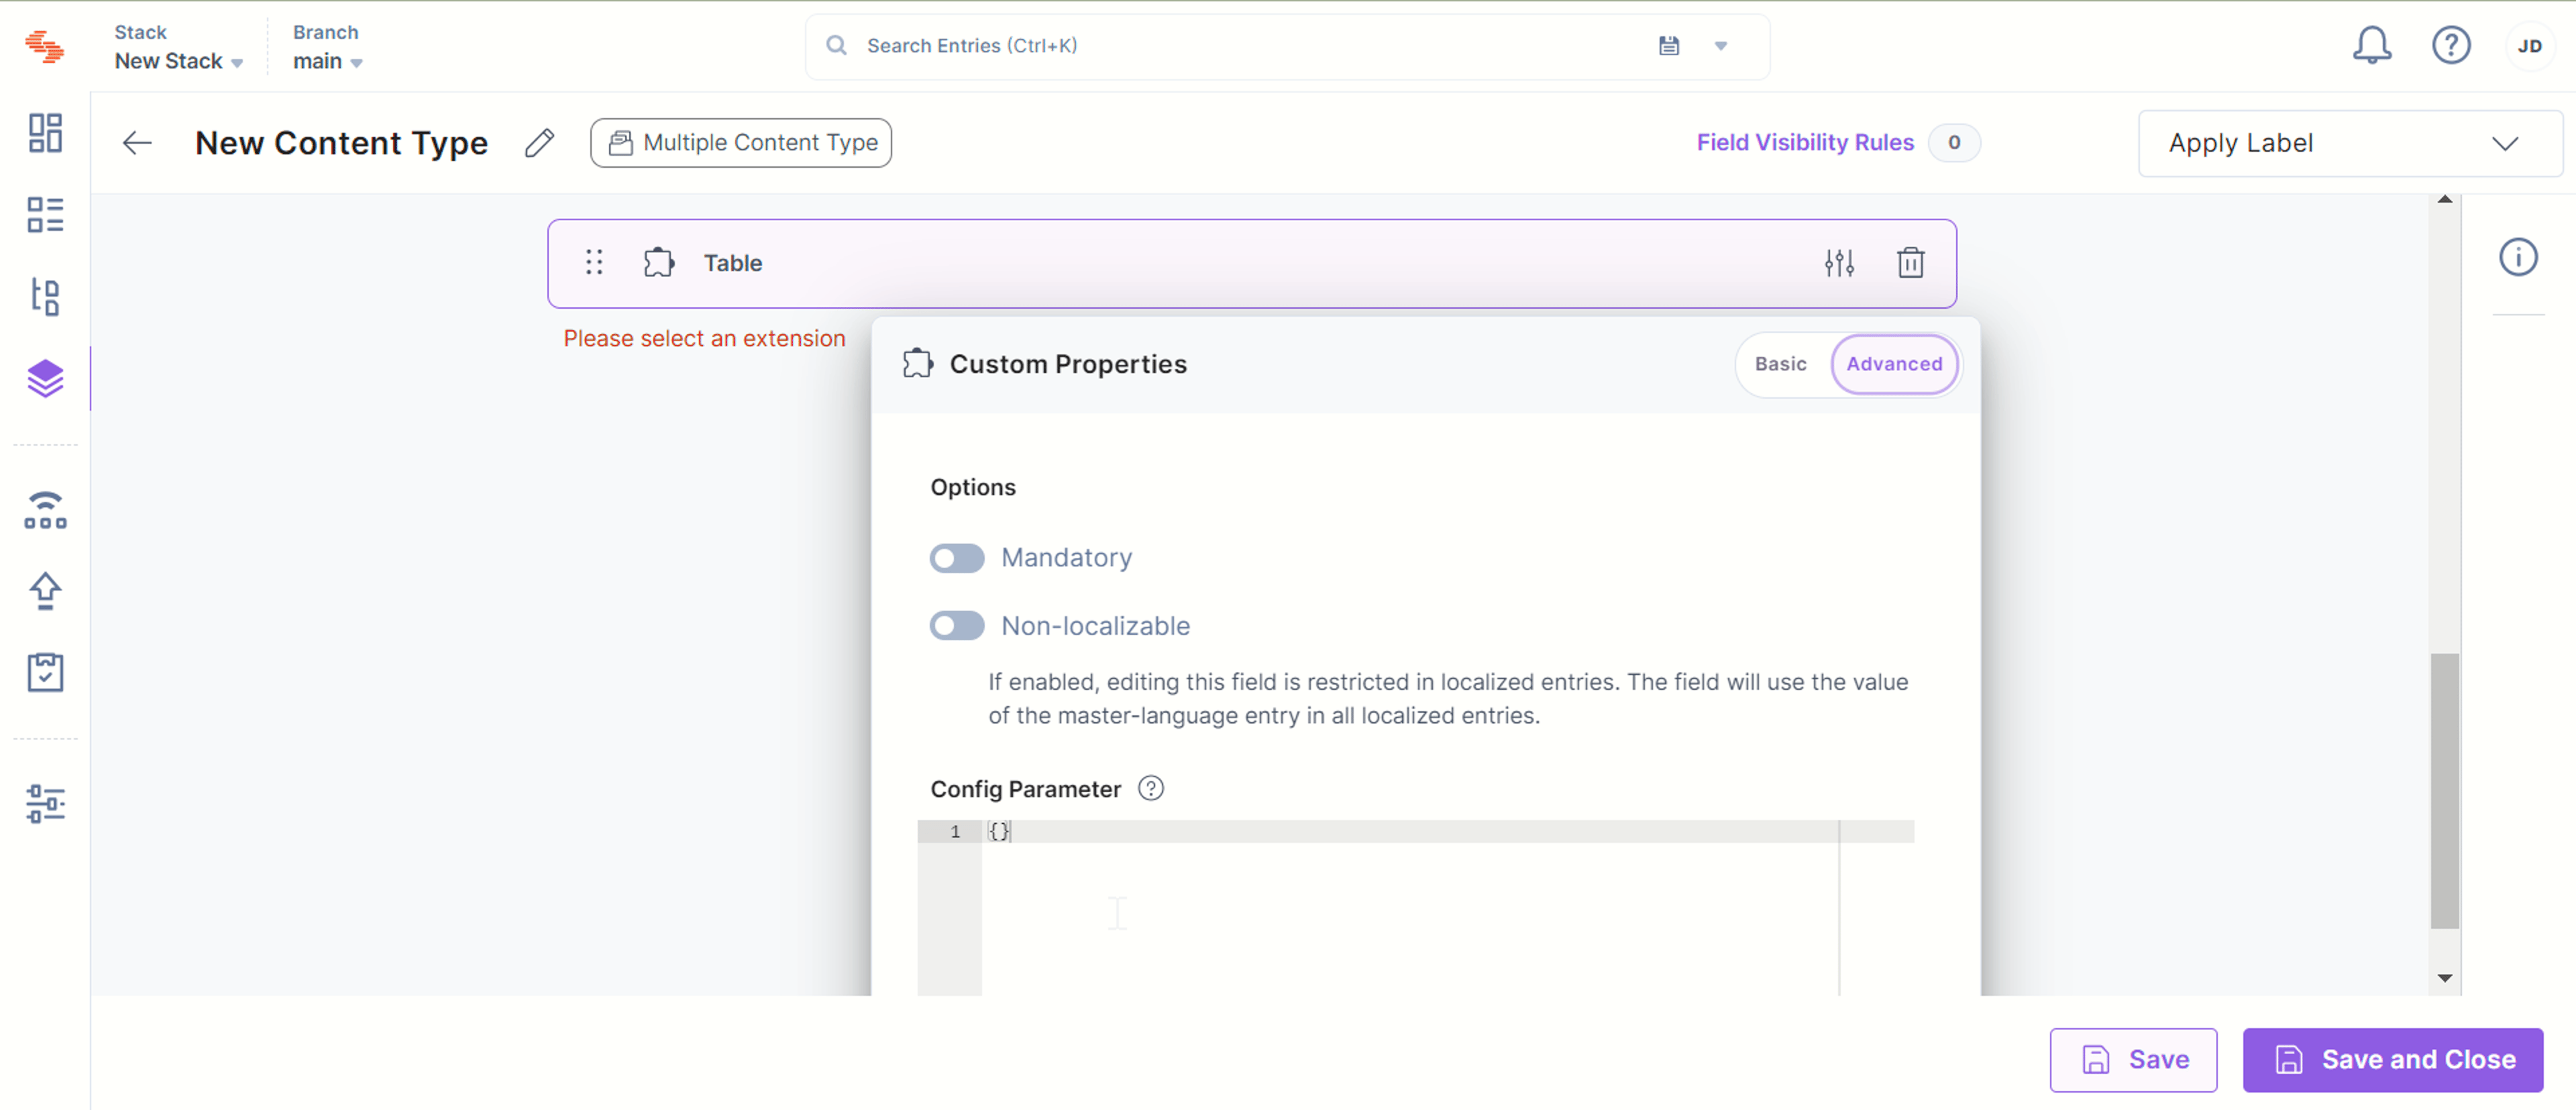Enable the Mandatory toggle
This screenshot has width=2576, height=1110.
pyautogui.click(x=957, y=558)
